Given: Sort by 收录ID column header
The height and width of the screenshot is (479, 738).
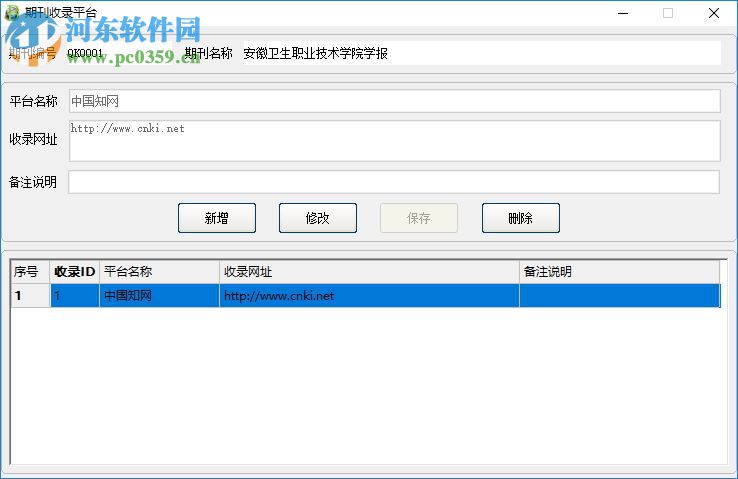Looking at the screenshot, I should (x=75, y=271).
